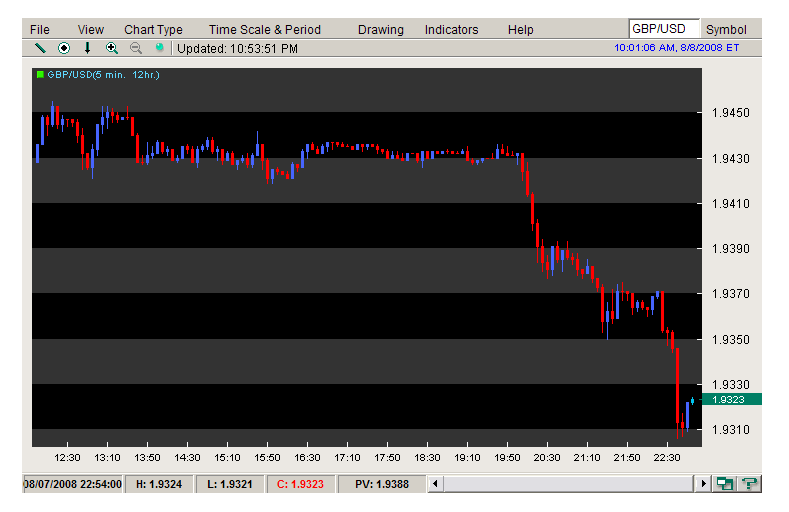Zoom in using the magnifier plus icon
Screen dimensions: 789x512
click(111, 47)
